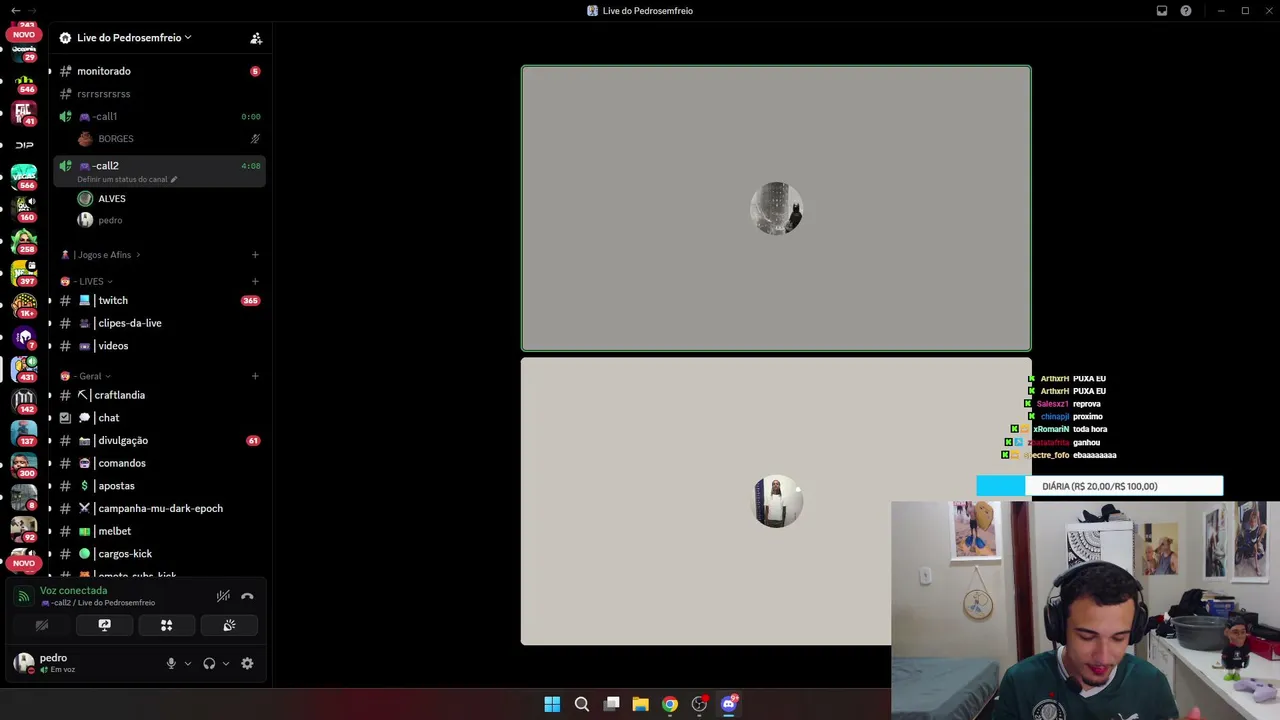Add a channel to the Geral category

click(255, 376)
